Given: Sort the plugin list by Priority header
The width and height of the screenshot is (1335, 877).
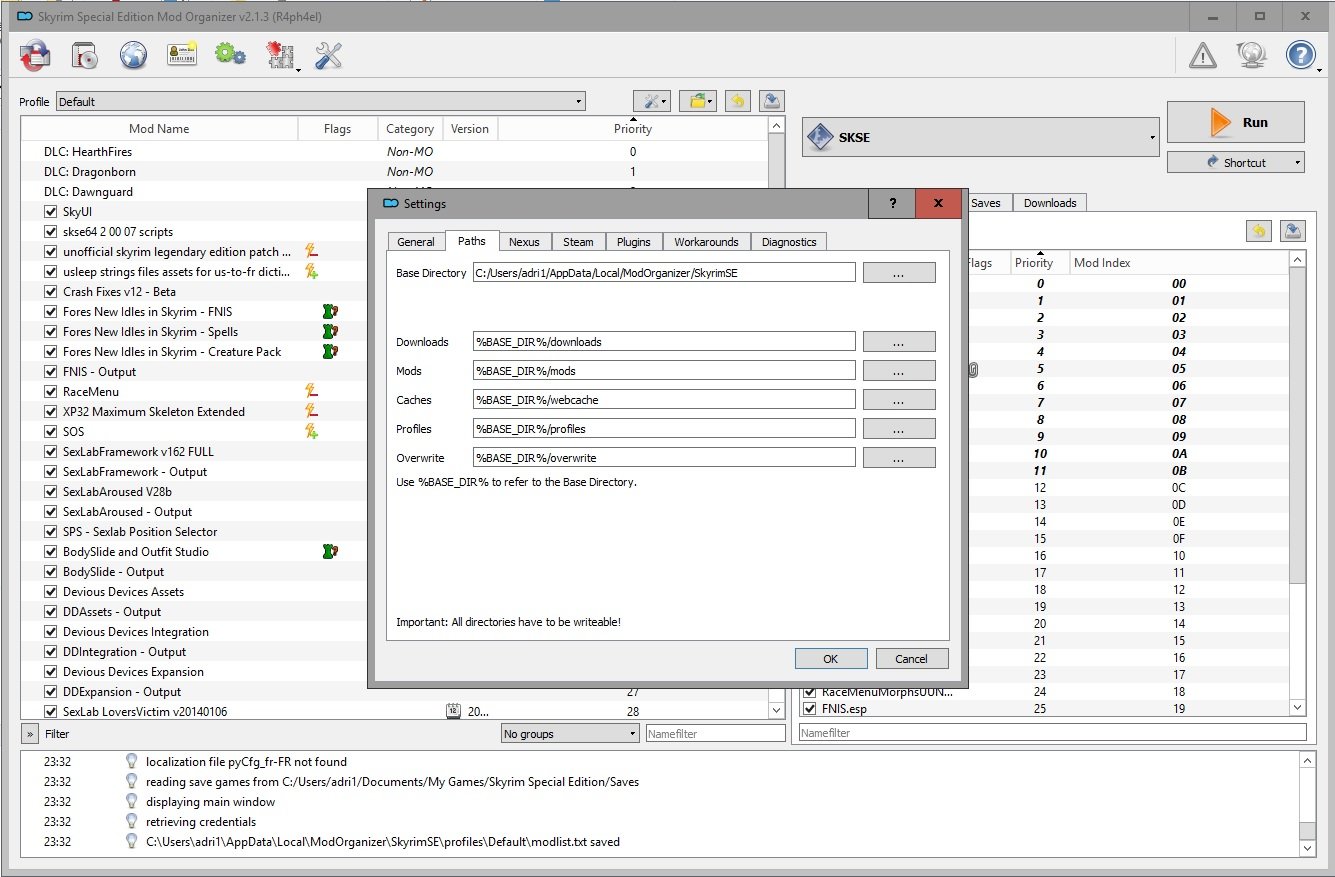Looking at the screenshot, I should coord(1040,262).
